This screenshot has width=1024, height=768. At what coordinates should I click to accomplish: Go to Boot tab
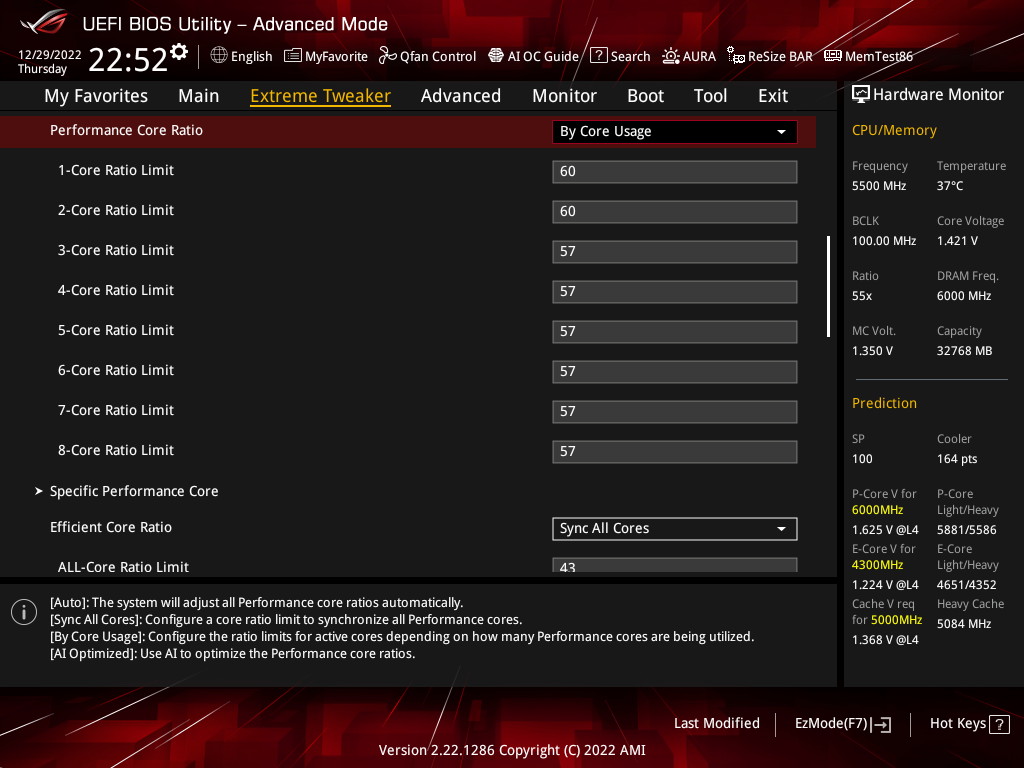click(x=645, y=96)
